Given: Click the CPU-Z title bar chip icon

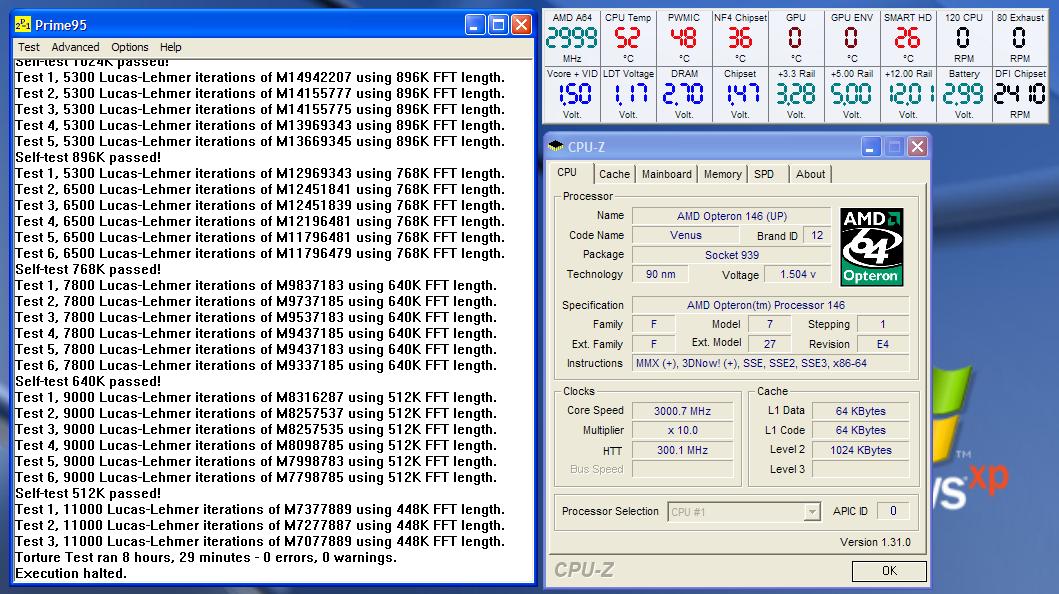Looking at the screenshot, I should coord(556,146).
